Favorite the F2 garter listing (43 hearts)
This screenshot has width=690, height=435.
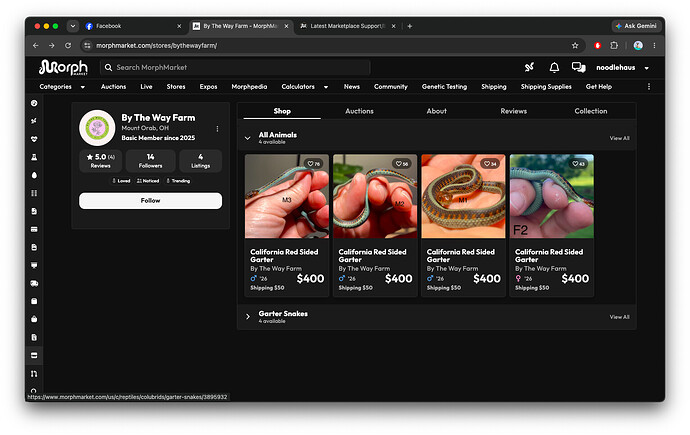578,164
